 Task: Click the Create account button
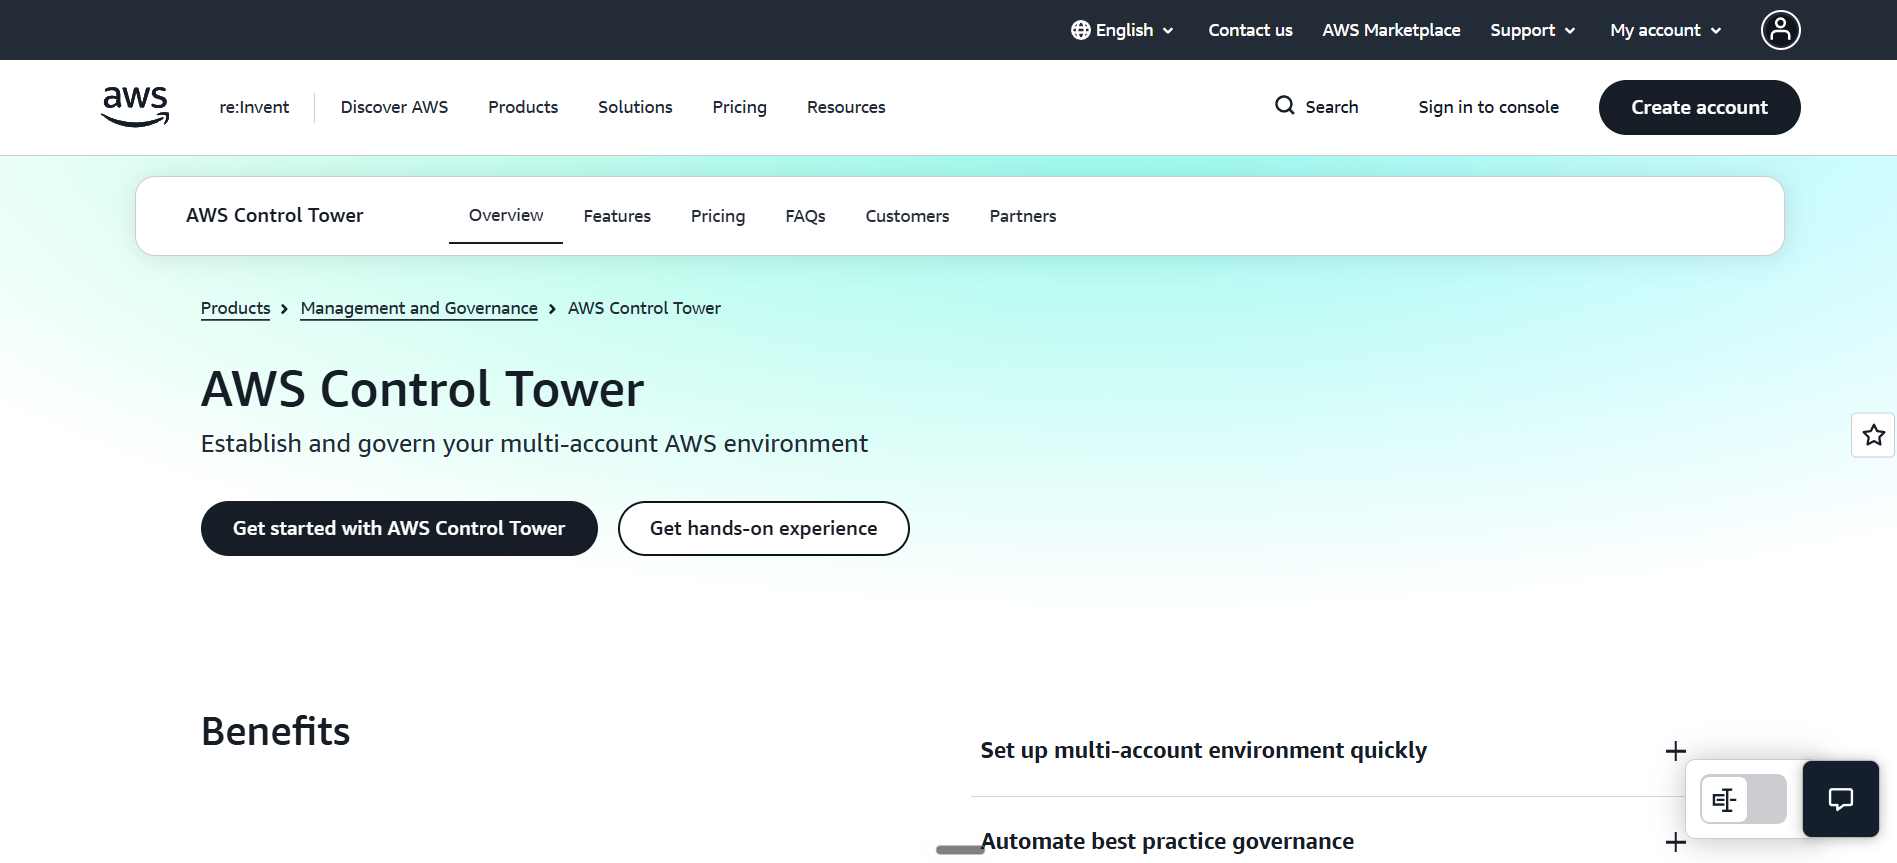[1699, 107]
